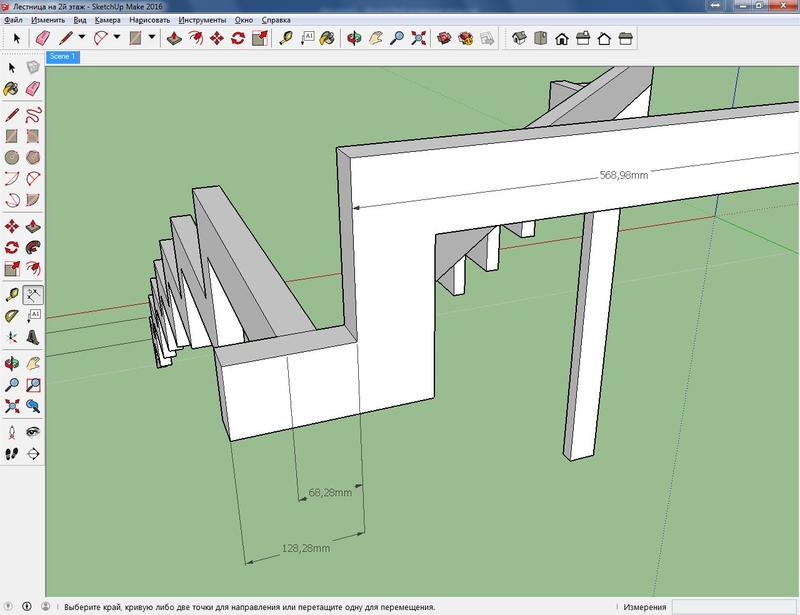Switch to the Front view house icon

coord(562,38)
